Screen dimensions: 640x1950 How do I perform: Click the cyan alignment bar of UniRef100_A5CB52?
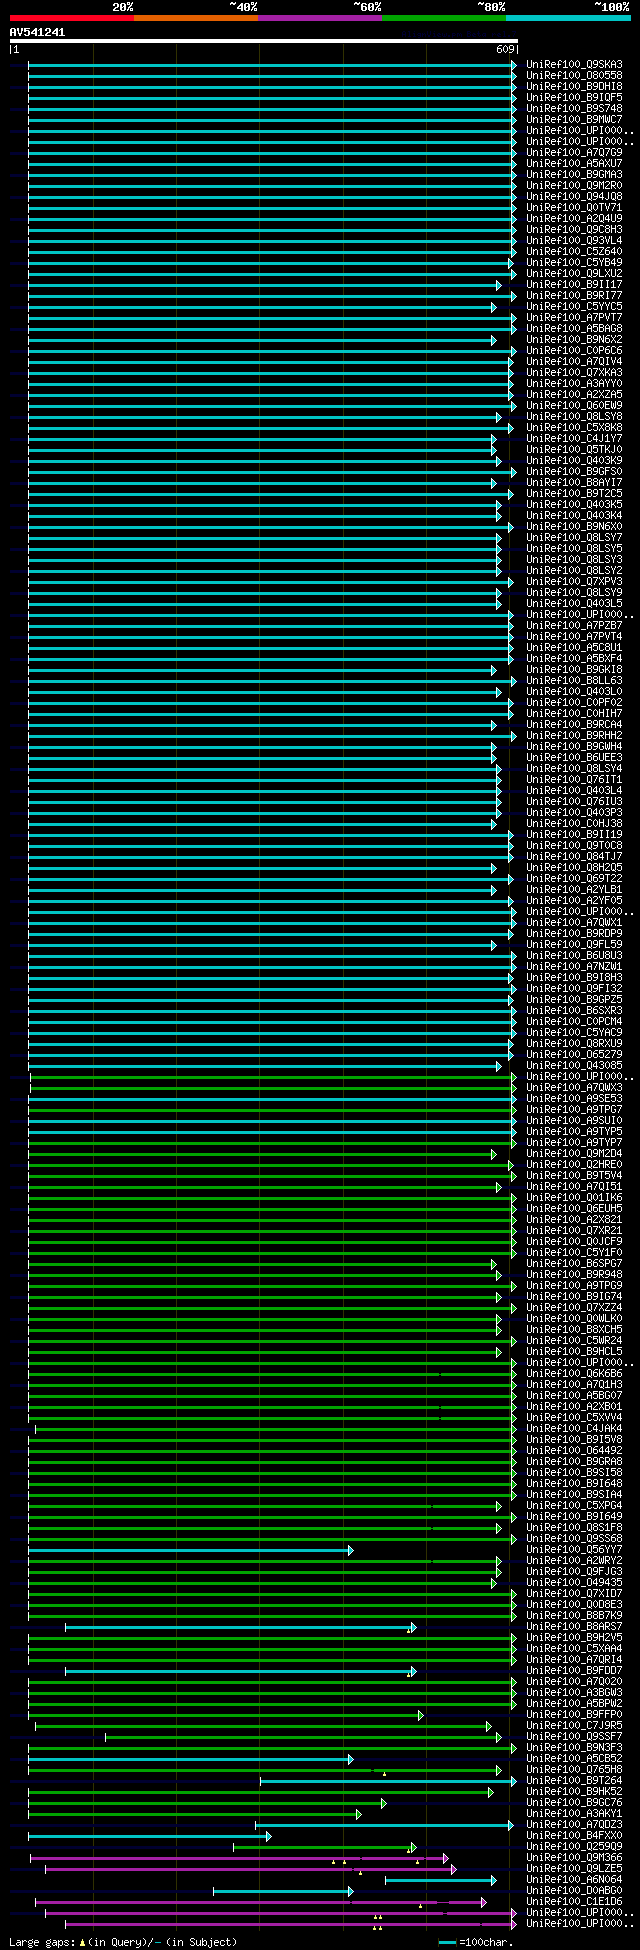coord(190,1759)
